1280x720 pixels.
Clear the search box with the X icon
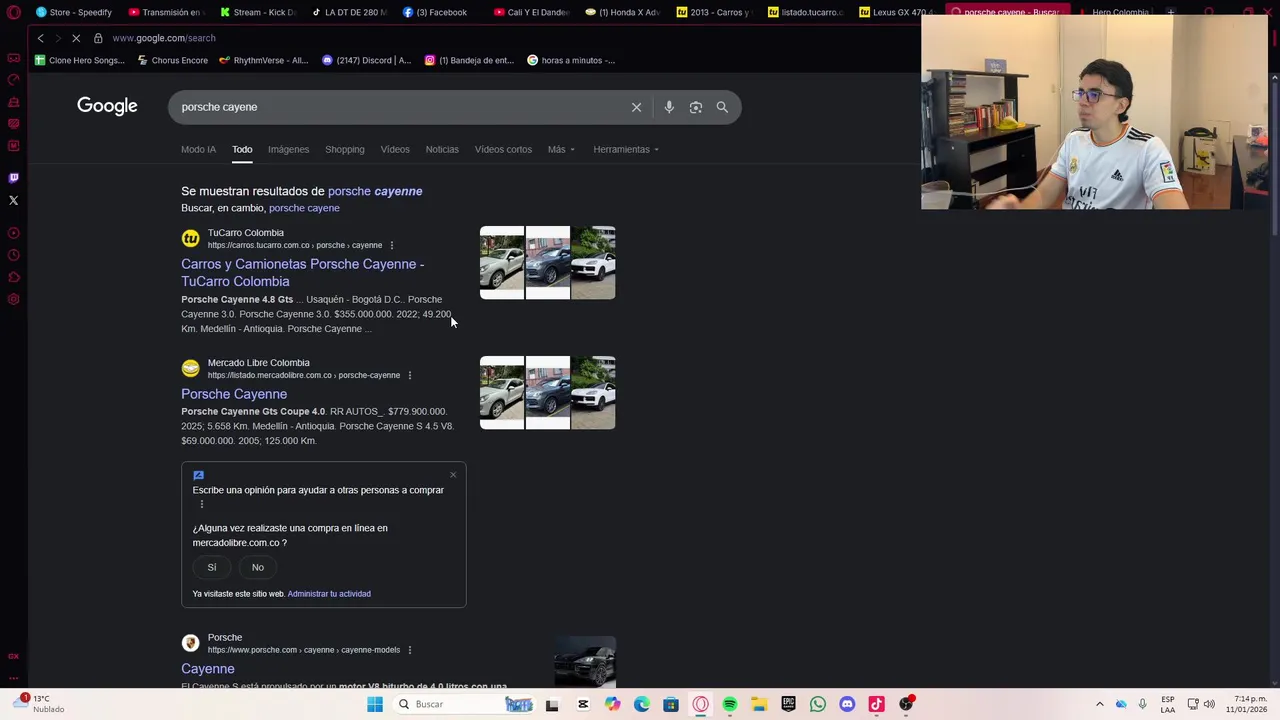[636, 107]
